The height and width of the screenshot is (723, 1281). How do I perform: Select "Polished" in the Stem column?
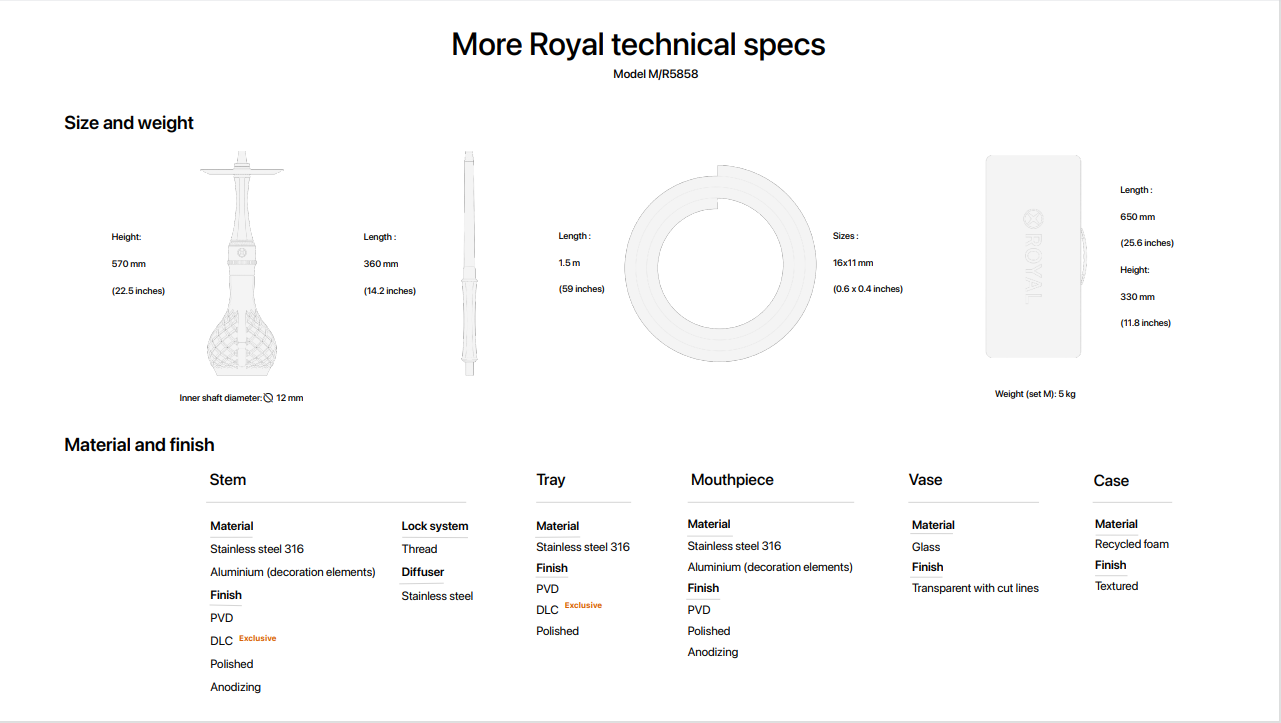point(232,664)
